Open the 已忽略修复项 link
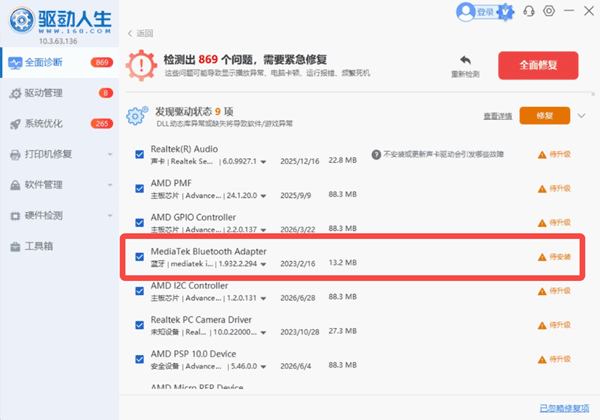Viewport: 600px width, 420px height. coord(564,408)
